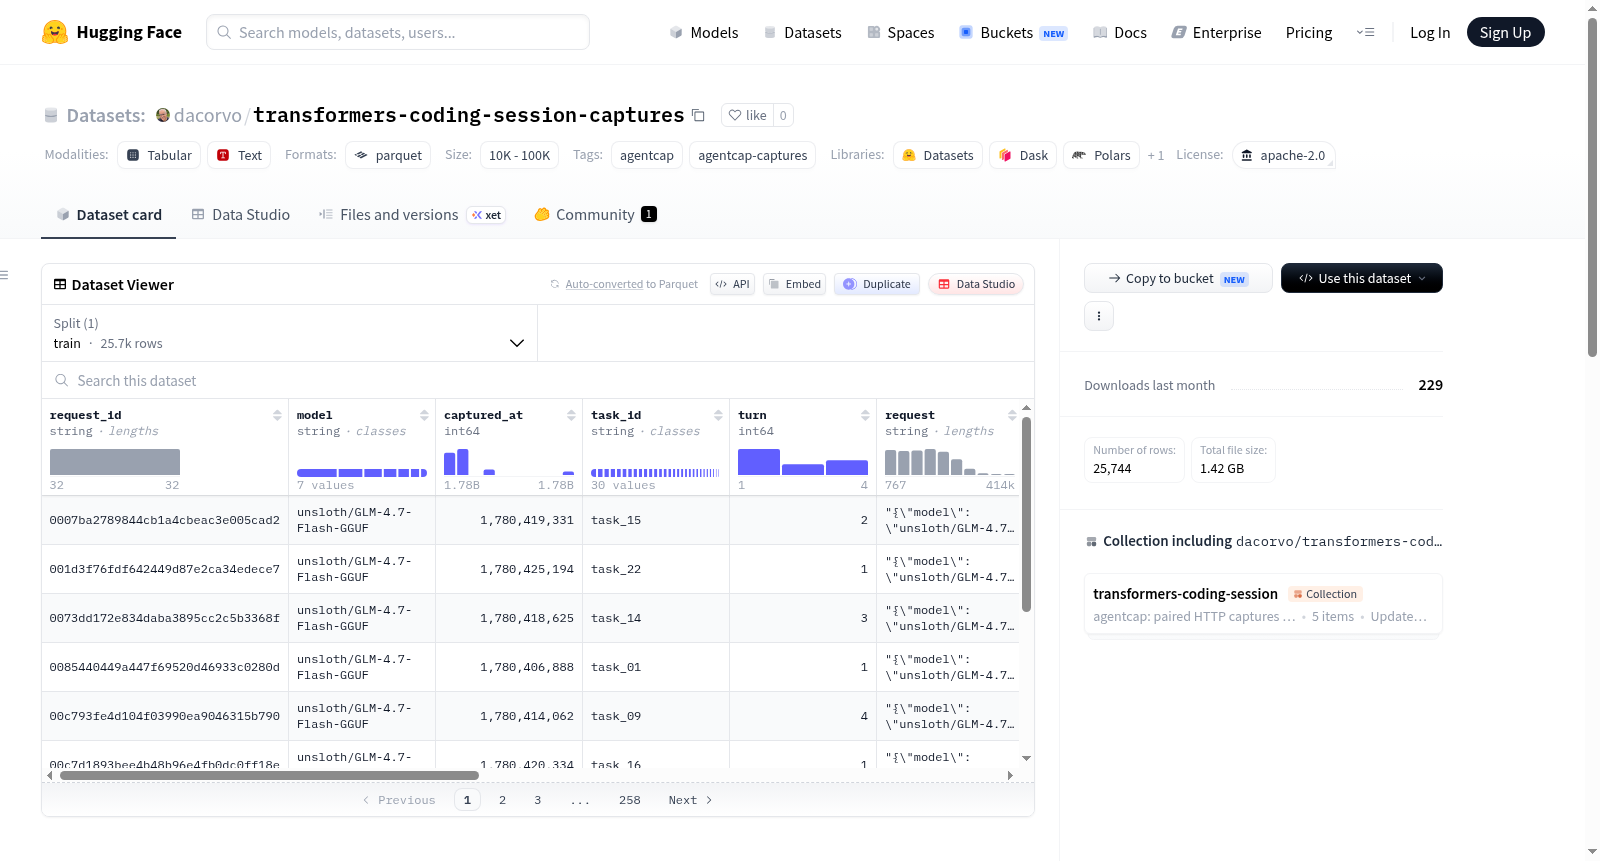Open the Pricing page
Image resolution: width=1600 pixels, height=861 pixels.
coord(1309,32)
